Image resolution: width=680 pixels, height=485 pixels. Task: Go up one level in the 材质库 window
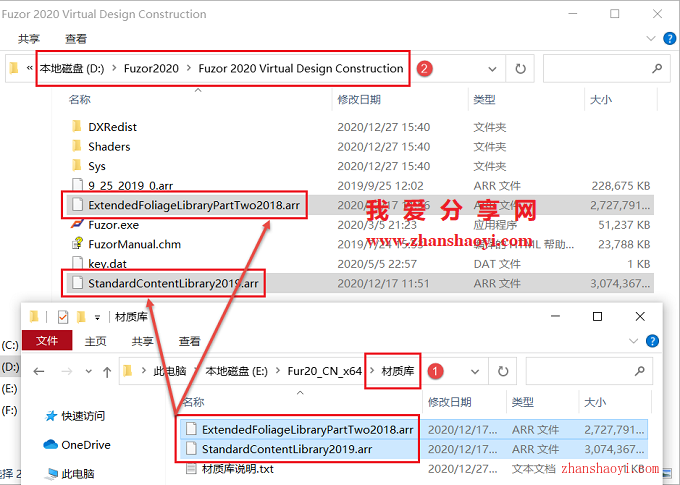pyautogui.click(x=107, y=371)
